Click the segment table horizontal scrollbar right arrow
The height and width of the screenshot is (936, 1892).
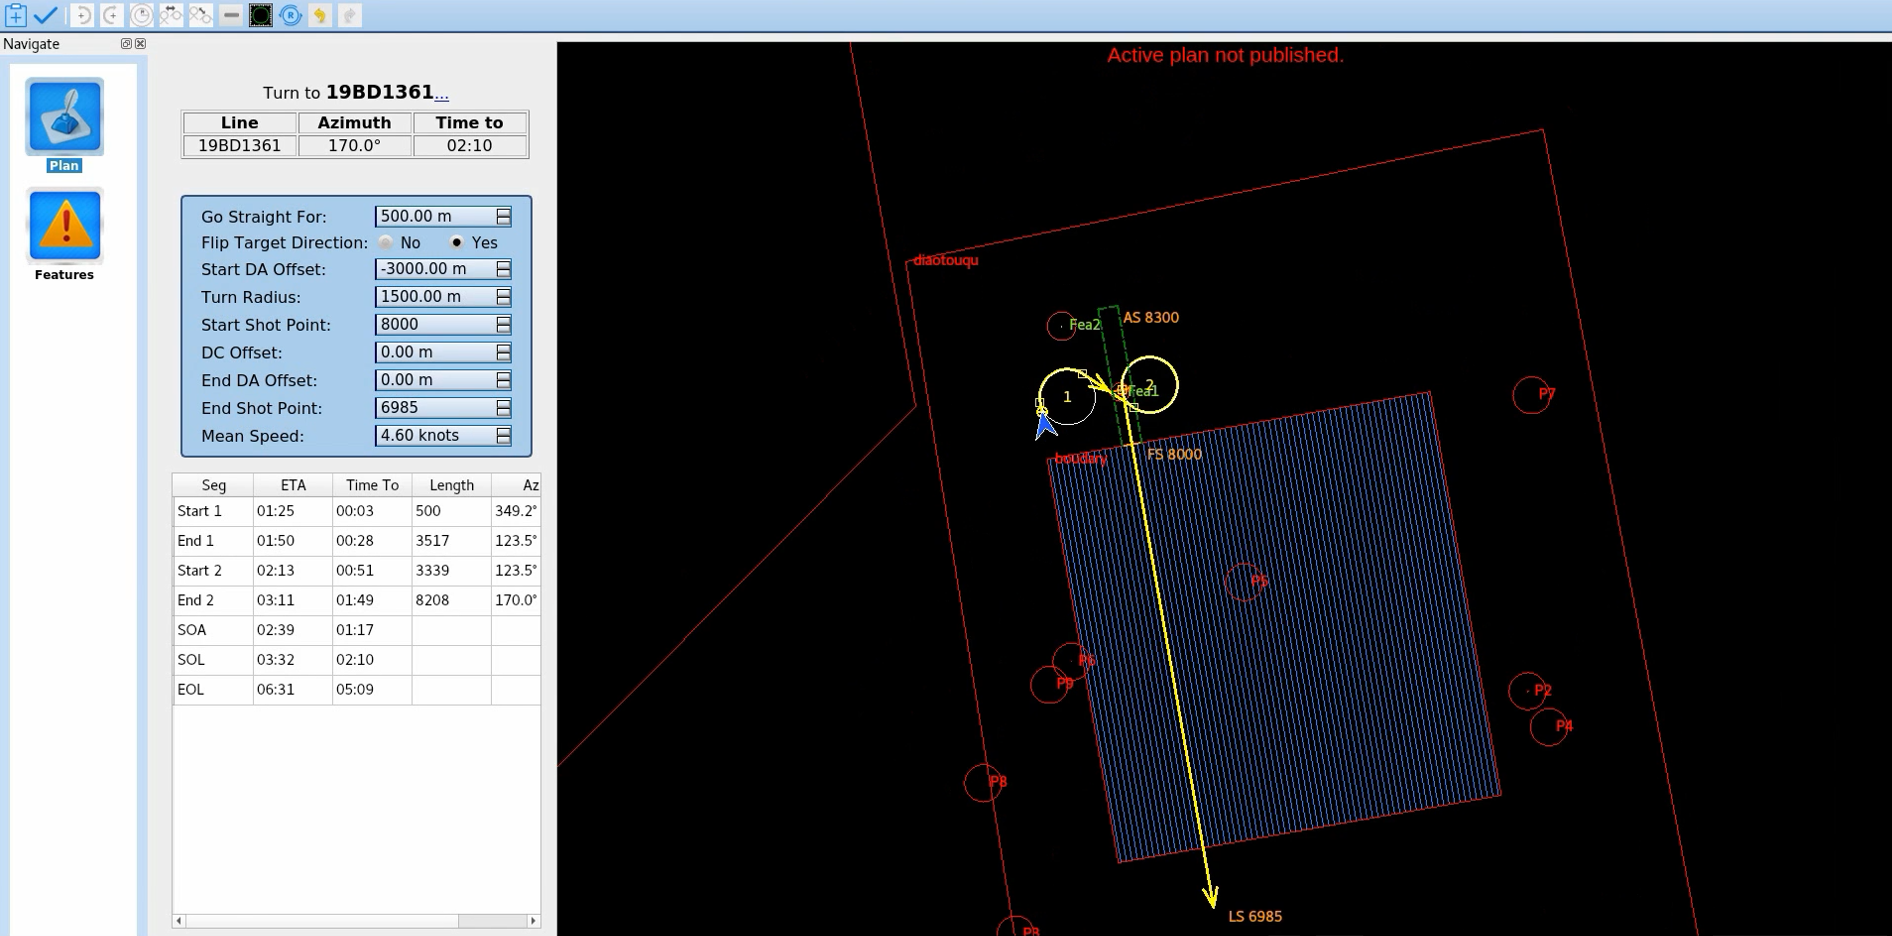[x=533, y=921]
